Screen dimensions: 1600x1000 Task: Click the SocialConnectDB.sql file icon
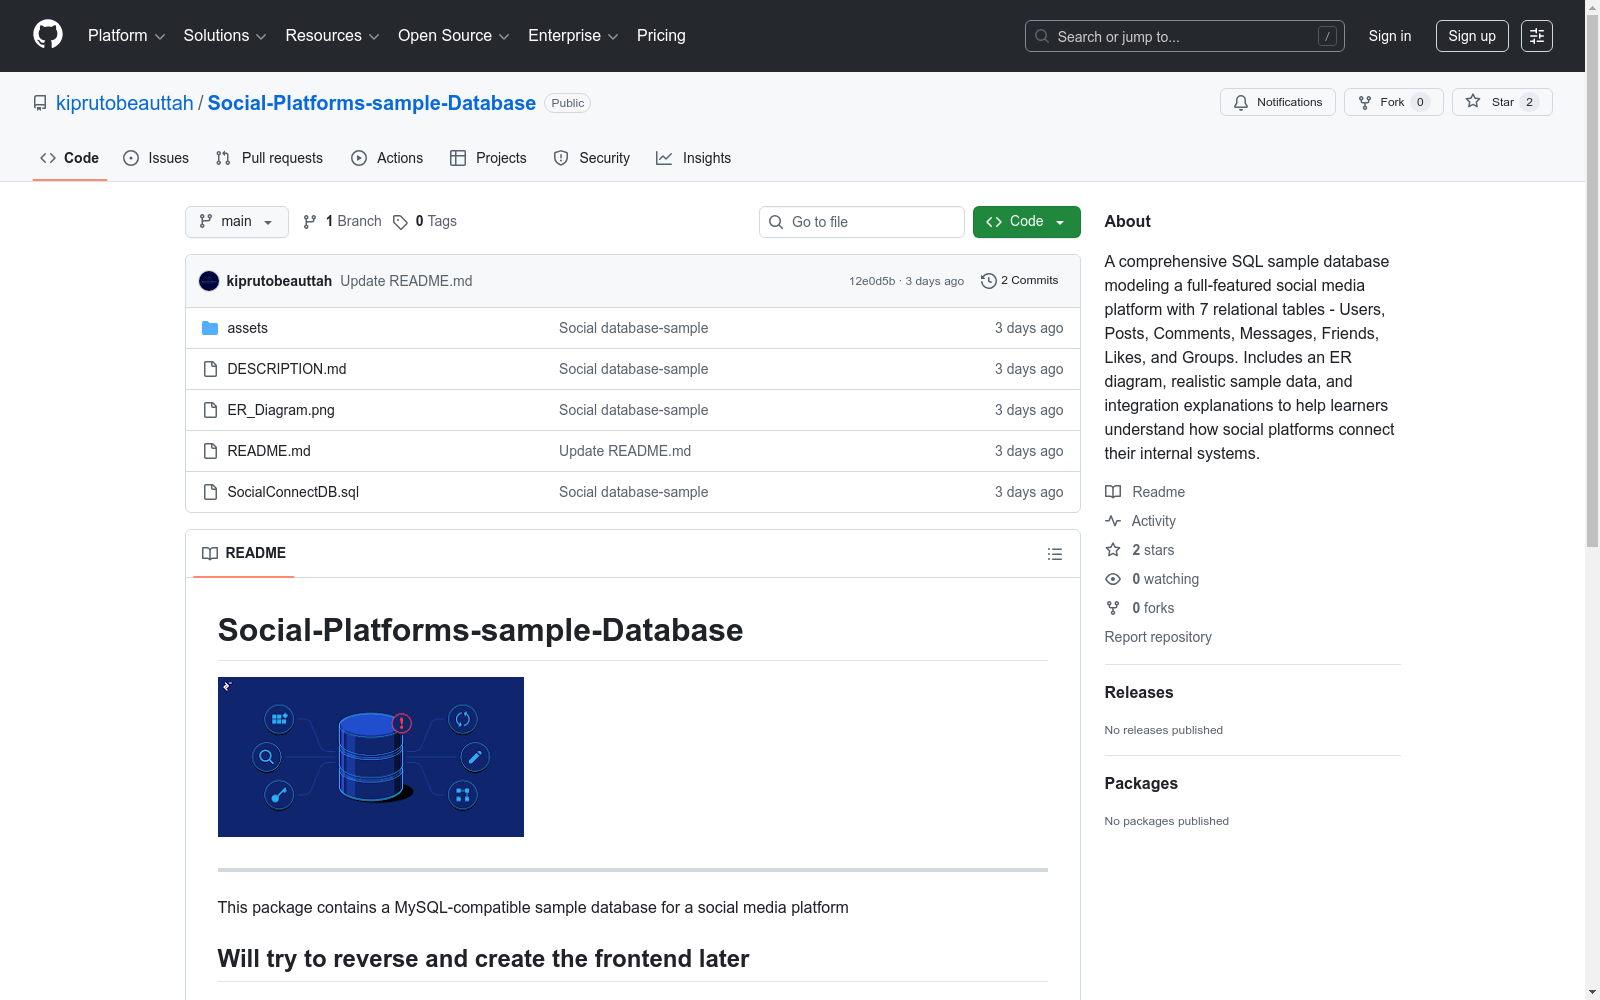point(210,492)
